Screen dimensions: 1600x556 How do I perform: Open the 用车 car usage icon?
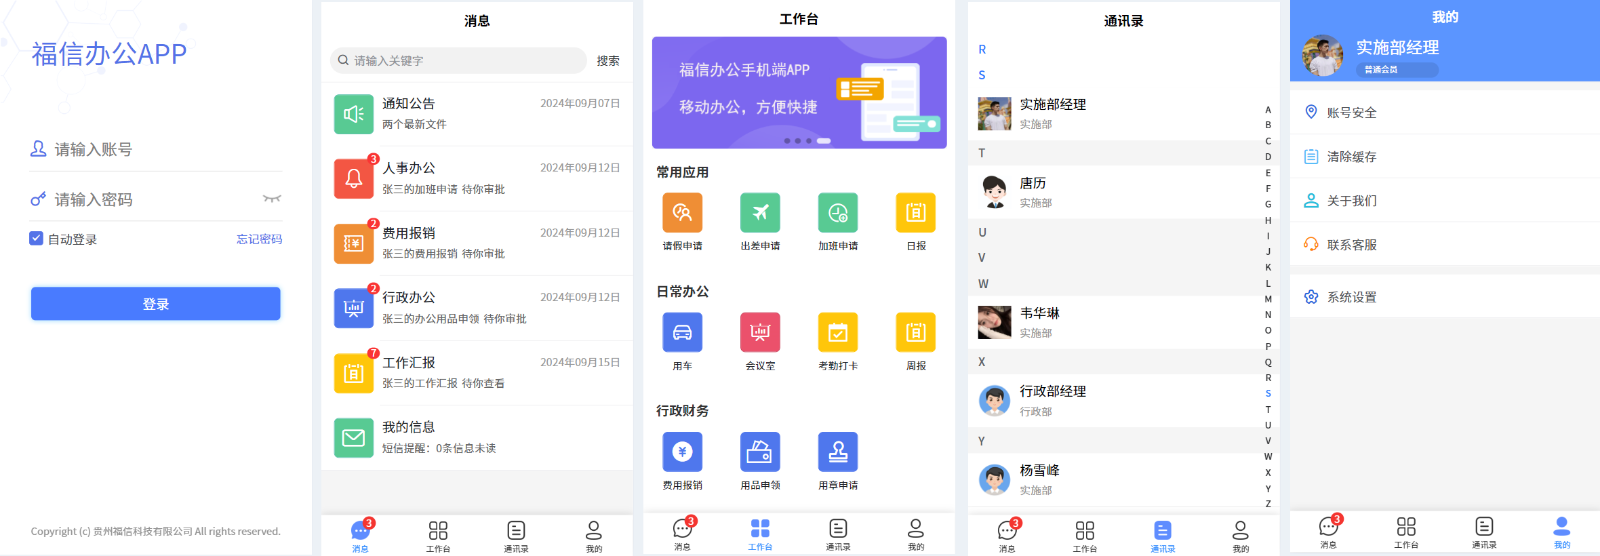coord(682,332)
